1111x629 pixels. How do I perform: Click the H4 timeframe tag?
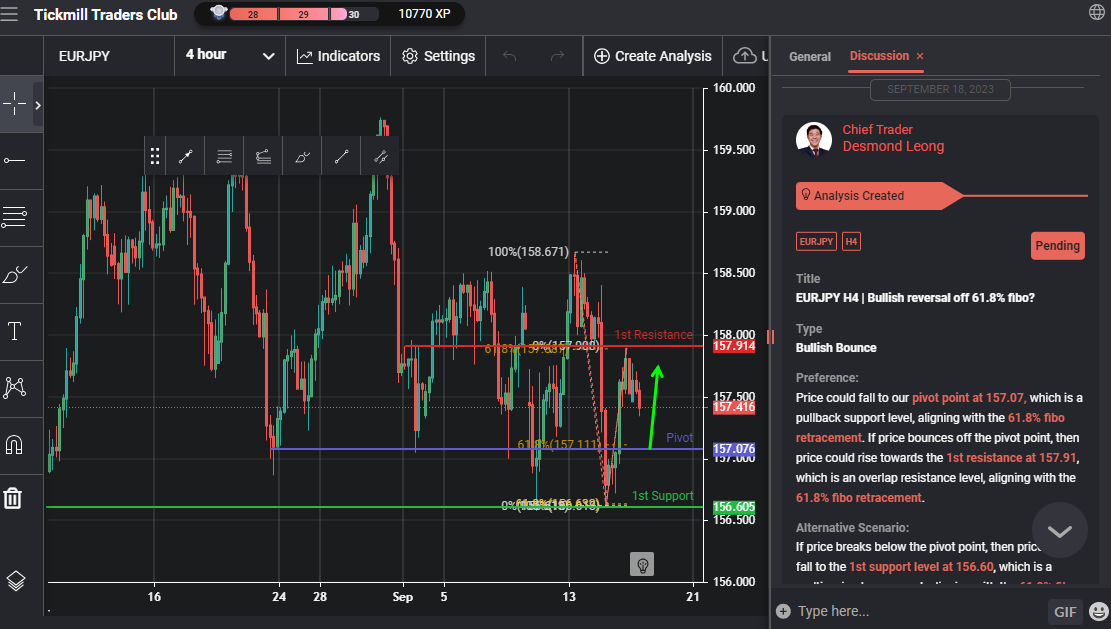point(851,242)
